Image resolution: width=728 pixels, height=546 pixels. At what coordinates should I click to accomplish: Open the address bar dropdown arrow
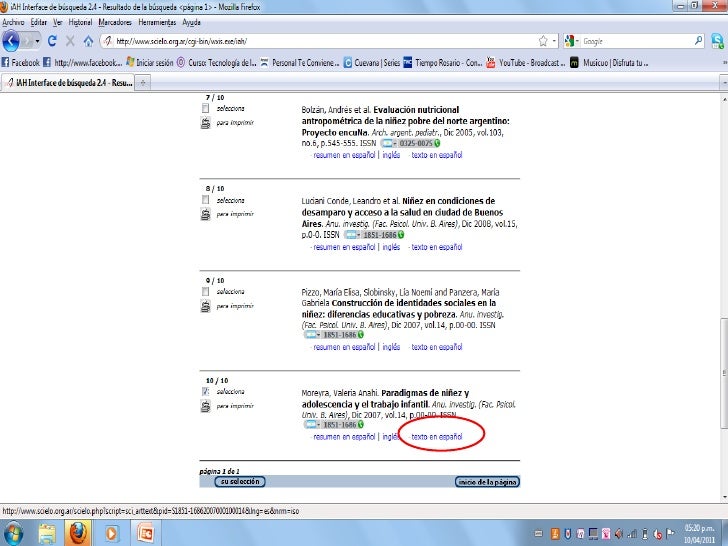[x=554, y=41]
